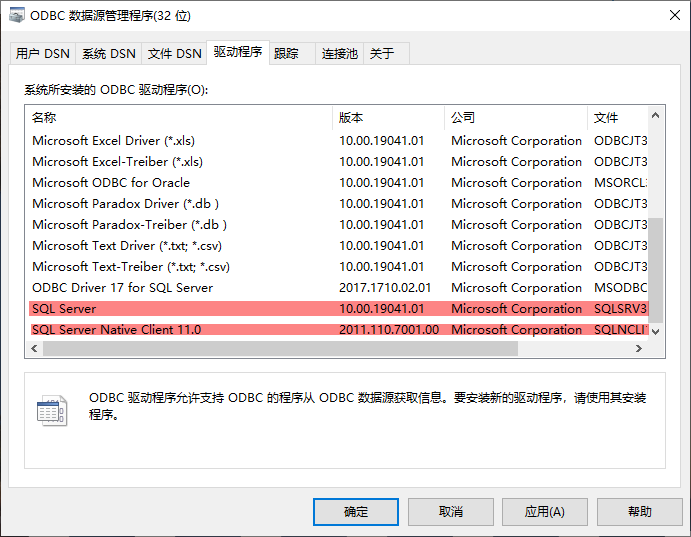Image resolution: width=691 pixels, height=537 pixels.
Task: Switch to the 连接池 tab
Action: tap(339, 54)
